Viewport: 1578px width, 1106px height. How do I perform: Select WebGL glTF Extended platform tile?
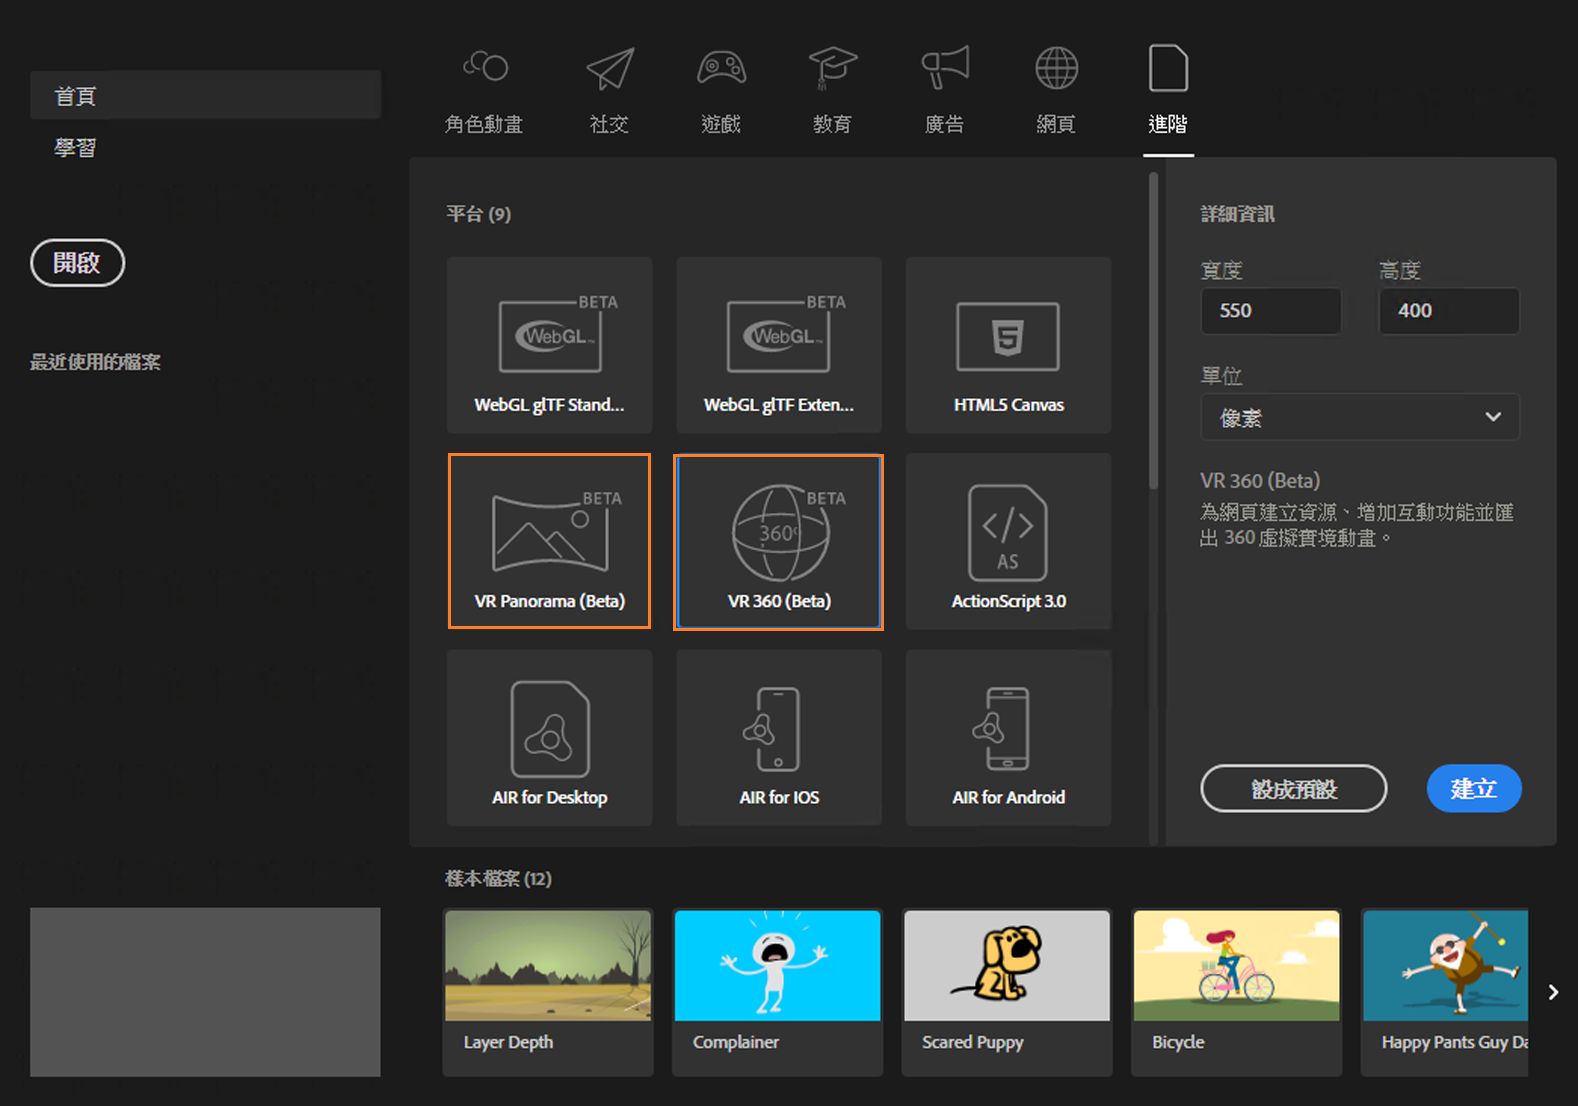(779, 345)
